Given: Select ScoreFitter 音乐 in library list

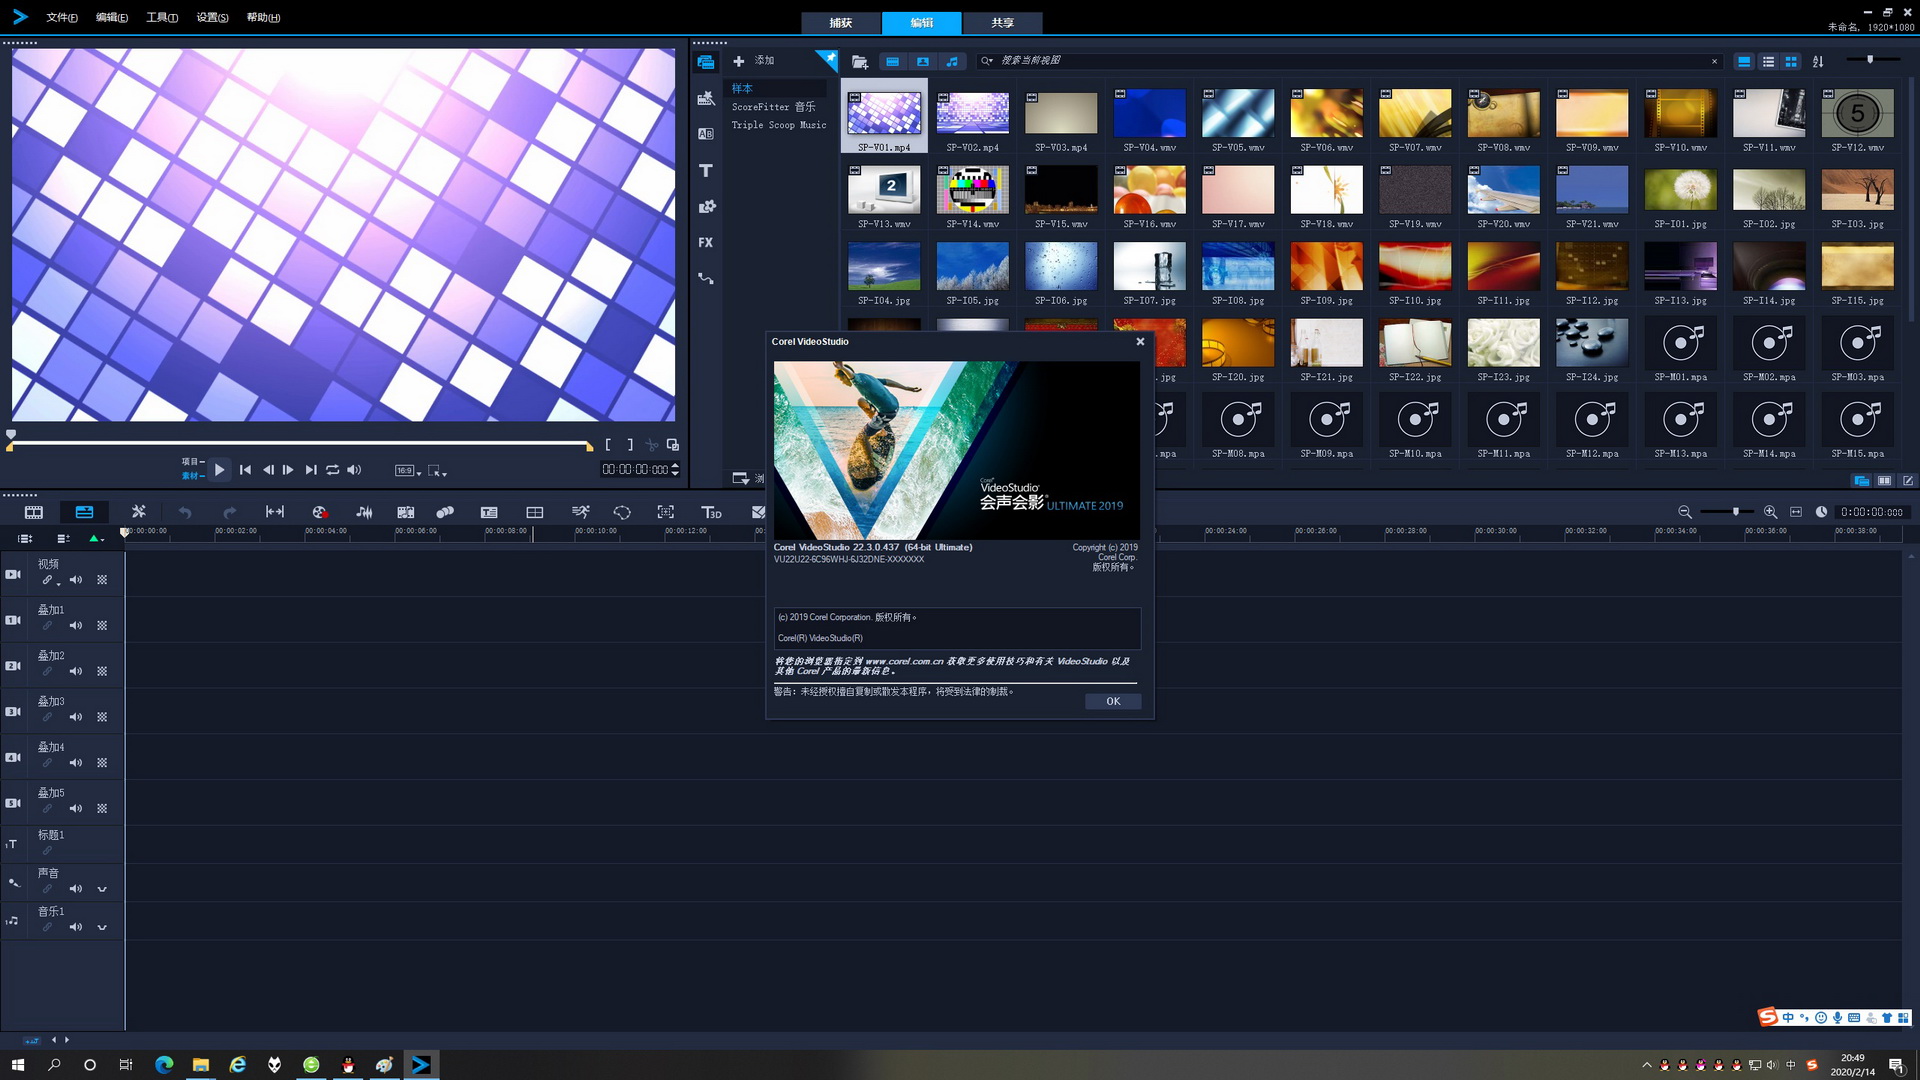Looking at the screenshot, I should tap(773, 107).
